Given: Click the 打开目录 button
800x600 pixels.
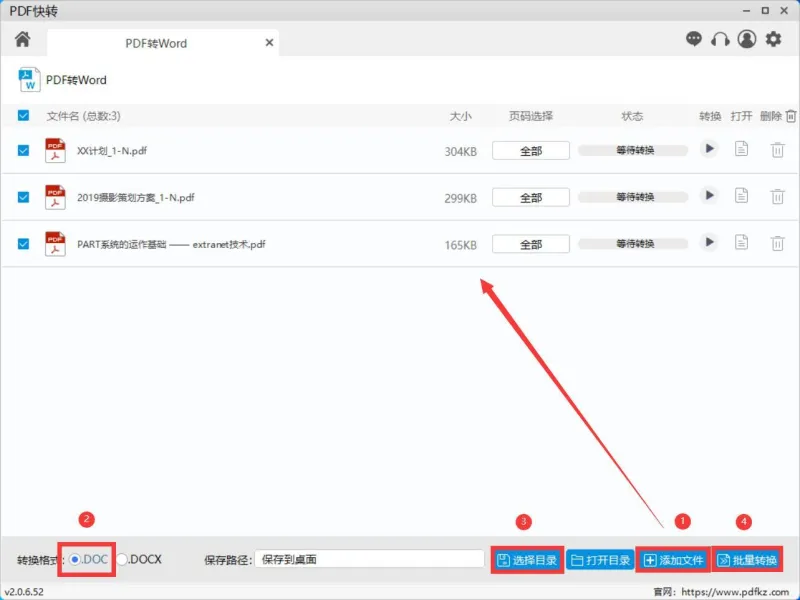Looking at the screenshot, I should tap(601, 560).
